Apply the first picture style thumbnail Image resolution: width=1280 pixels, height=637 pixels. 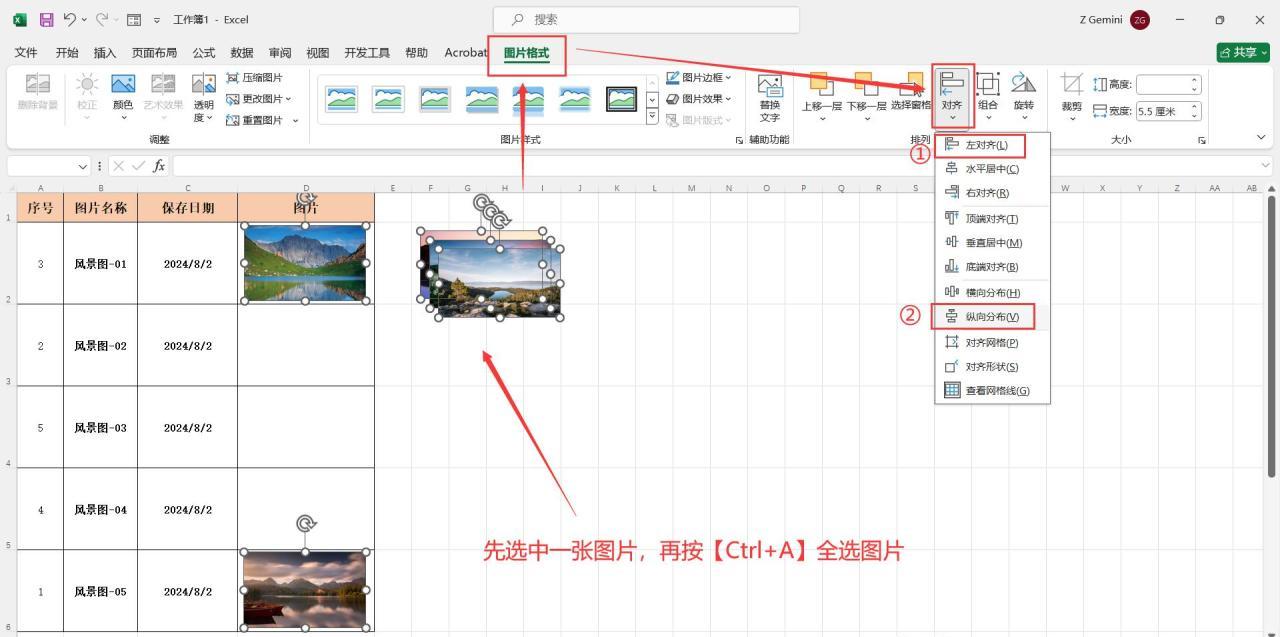pos(341,98)
